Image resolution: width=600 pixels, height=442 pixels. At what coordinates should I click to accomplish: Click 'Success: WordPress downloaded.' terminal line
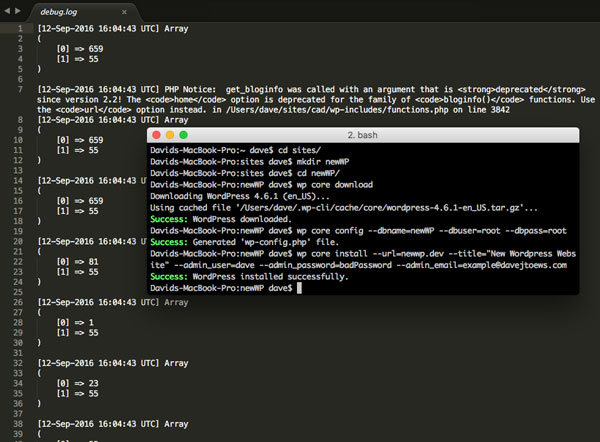(x=221, y=219)
